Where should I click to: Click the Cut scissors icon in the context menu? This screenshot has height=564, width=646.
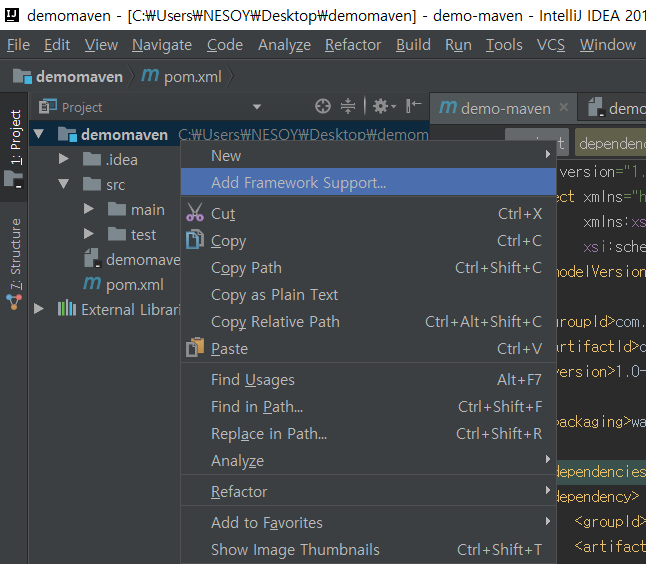[x=194, y=213]
